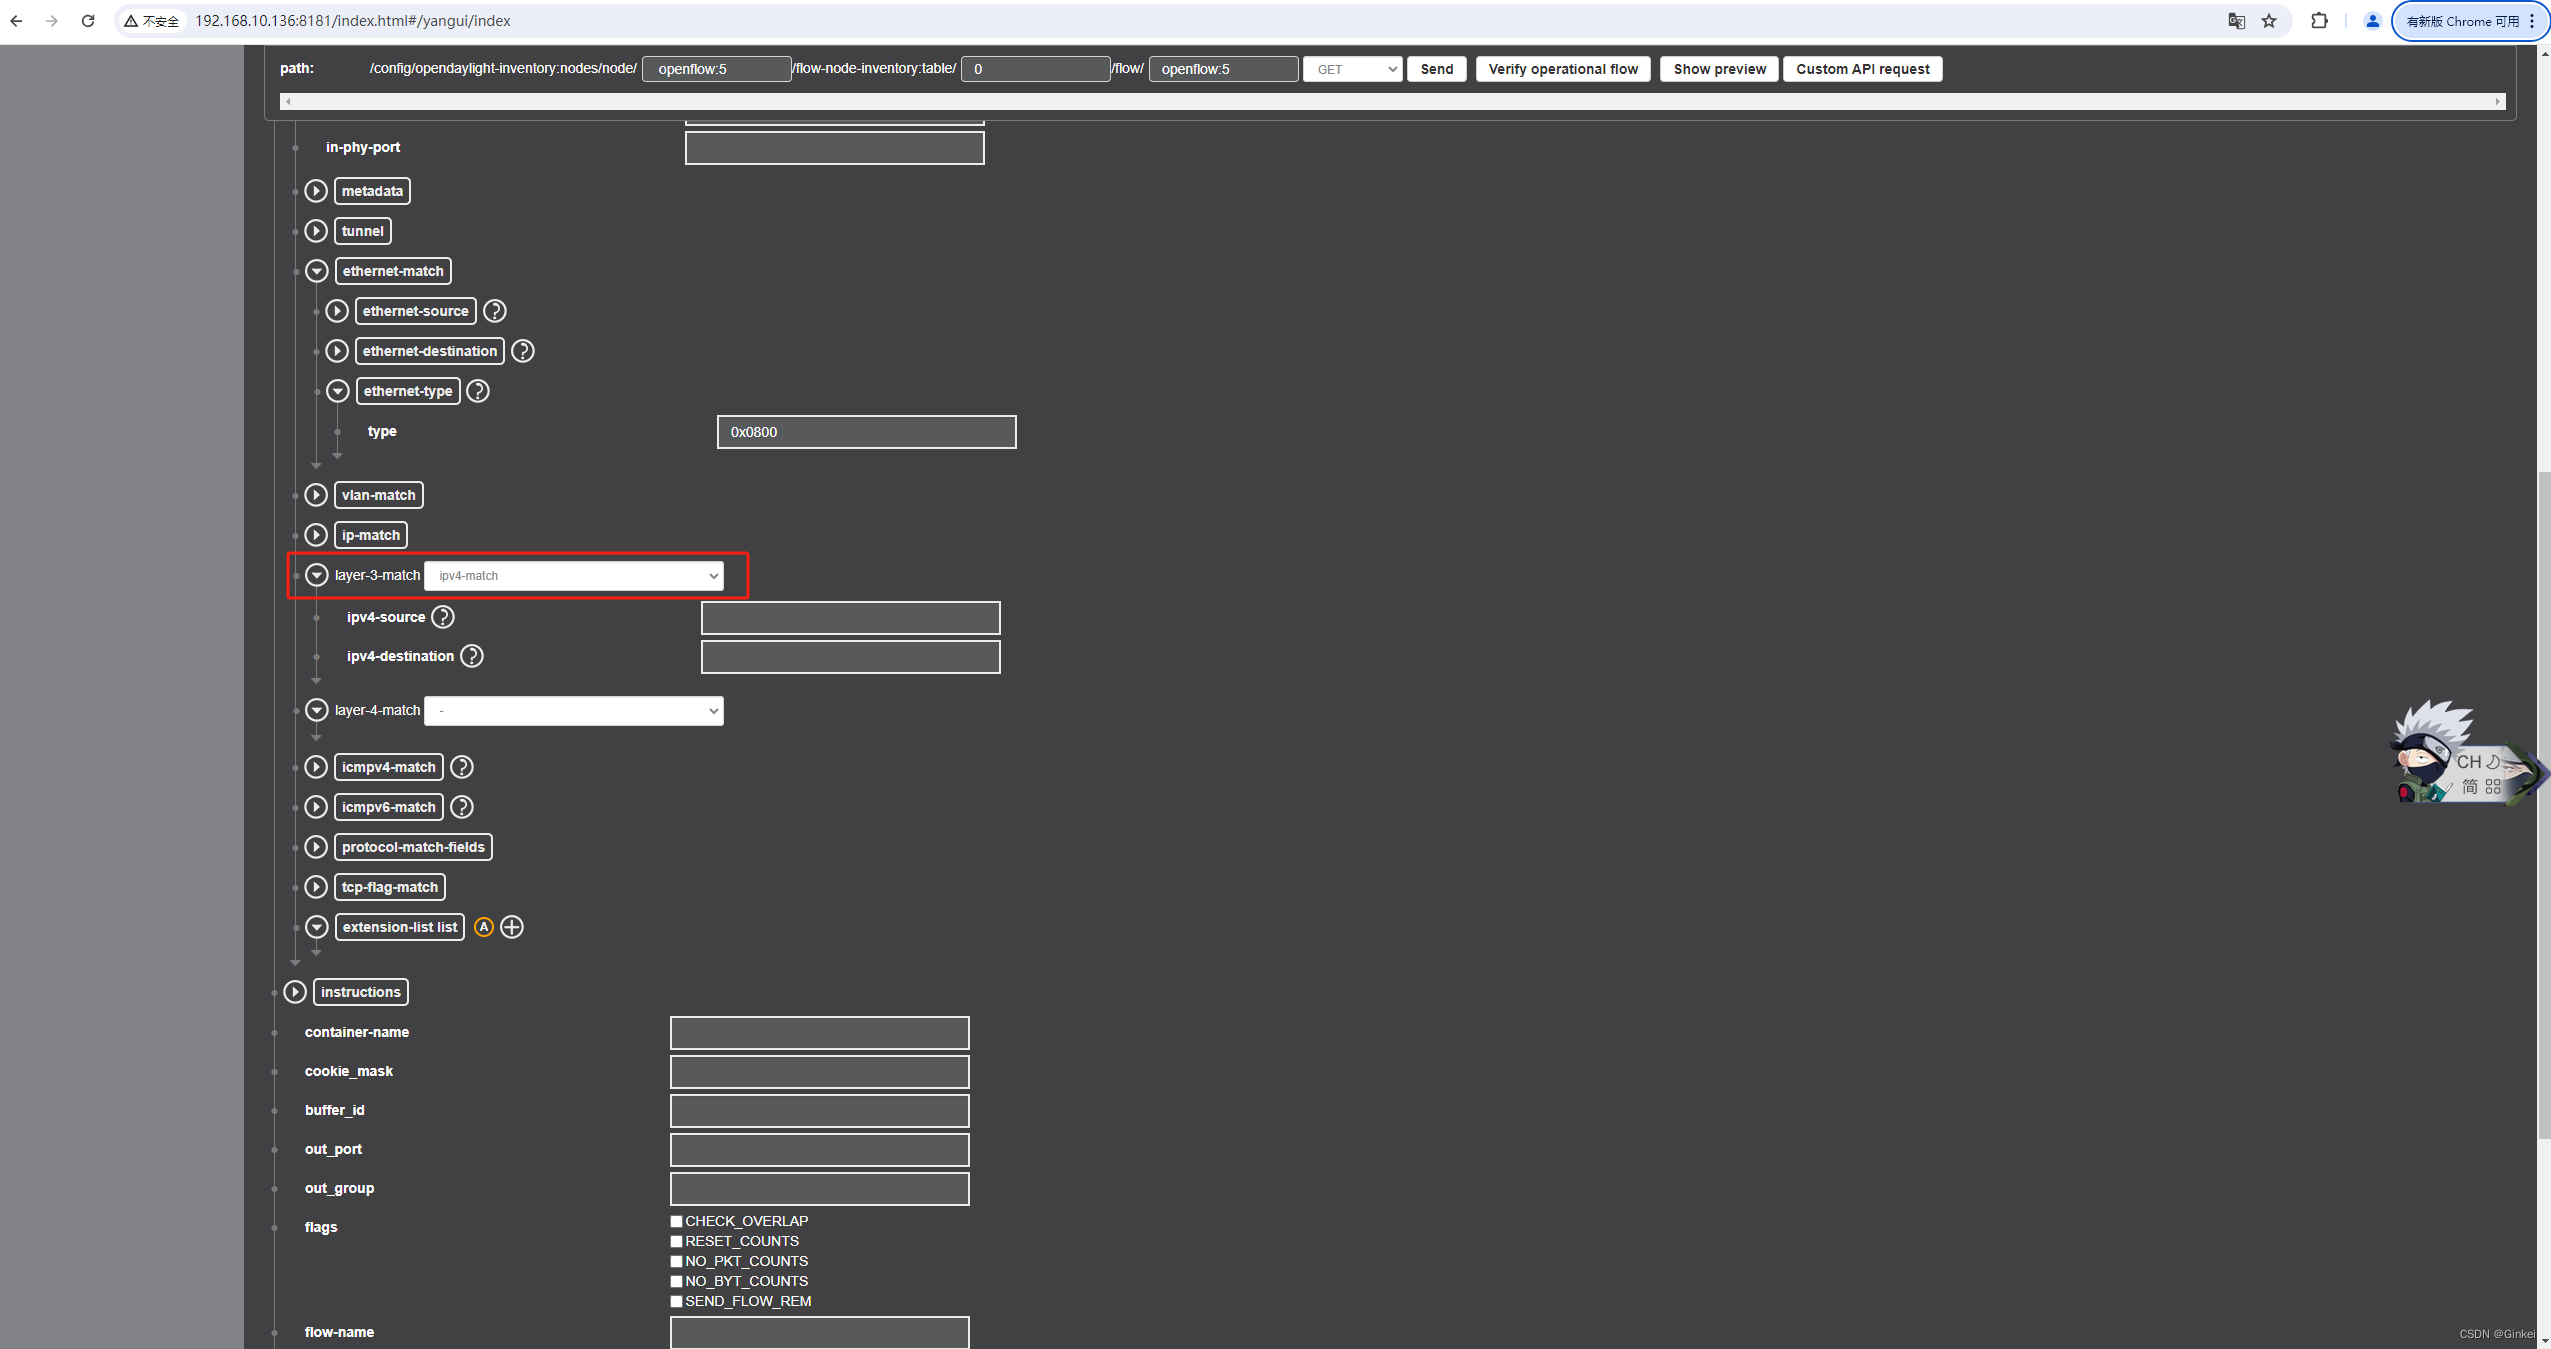Expand the extension-list list section
Screen dimensions: 2551x1349
[319, 926]
